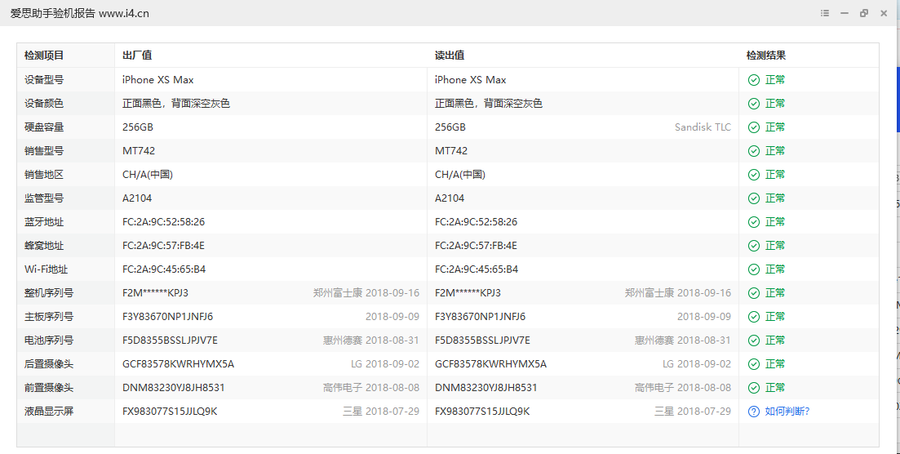Minimize the 爱思助手验机报告 window
This screenshot has width=900, height=454.
[x=844, y=13]
